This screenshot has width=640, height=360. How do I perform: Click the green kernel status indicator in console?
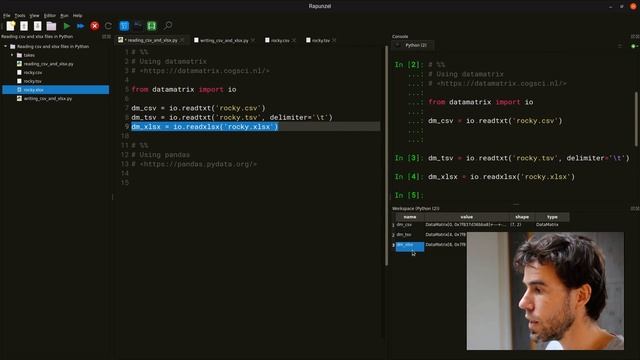(633, 46)
